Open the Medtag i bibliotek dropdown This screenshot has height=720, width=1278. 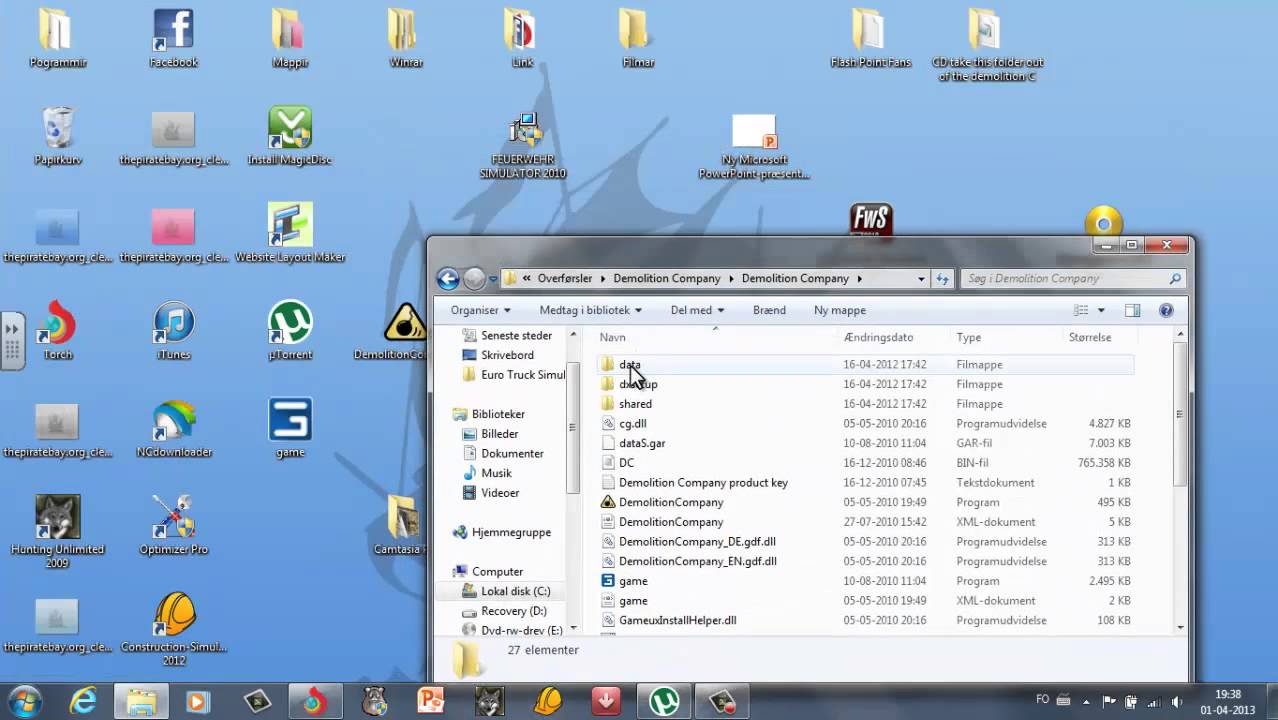pos(590,310)
